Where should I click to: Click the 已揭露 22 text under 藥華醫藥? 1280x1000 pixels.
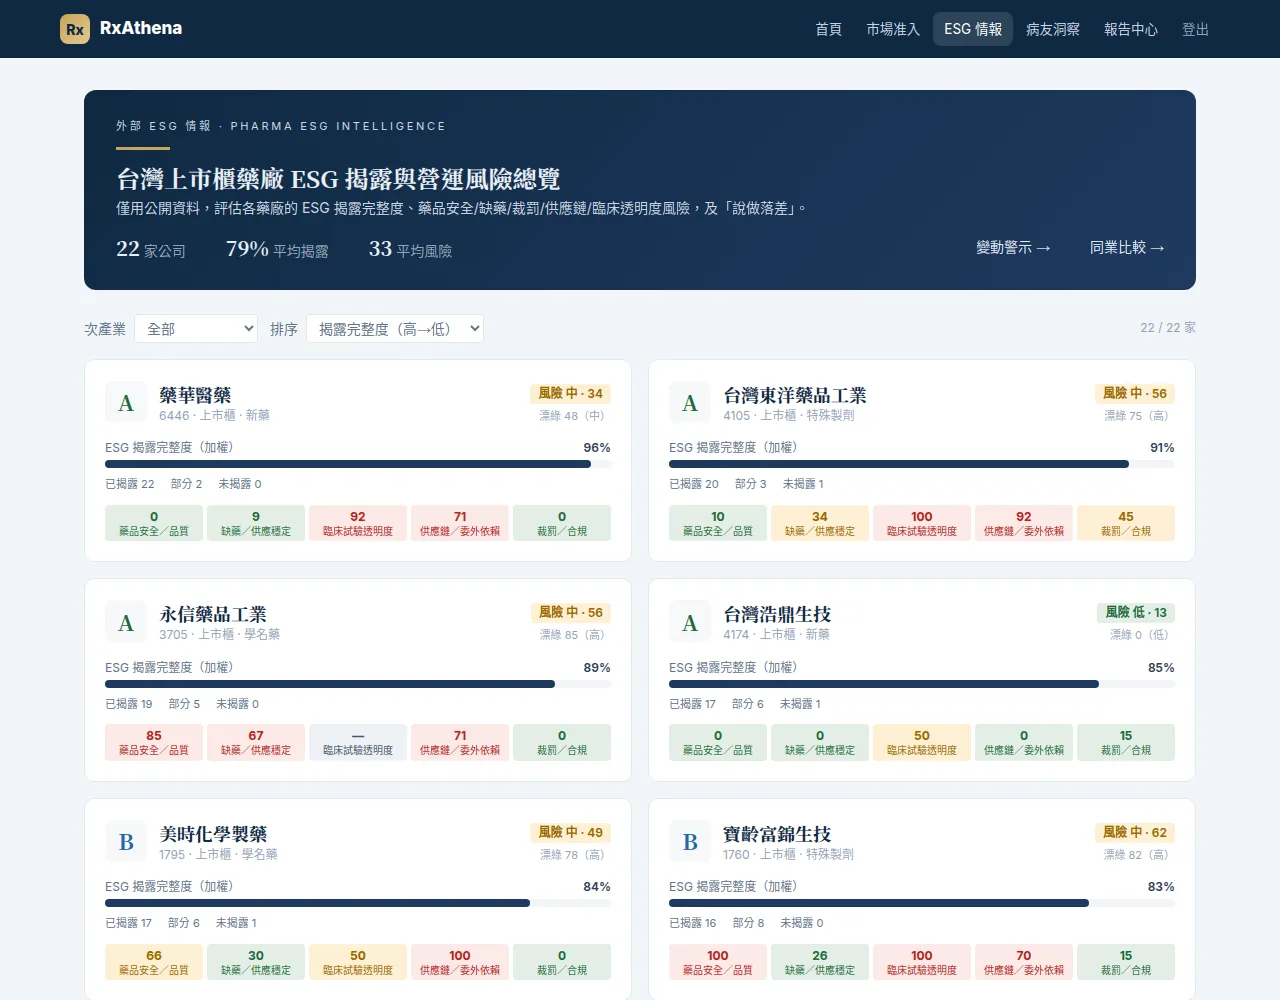coord(130,484)
